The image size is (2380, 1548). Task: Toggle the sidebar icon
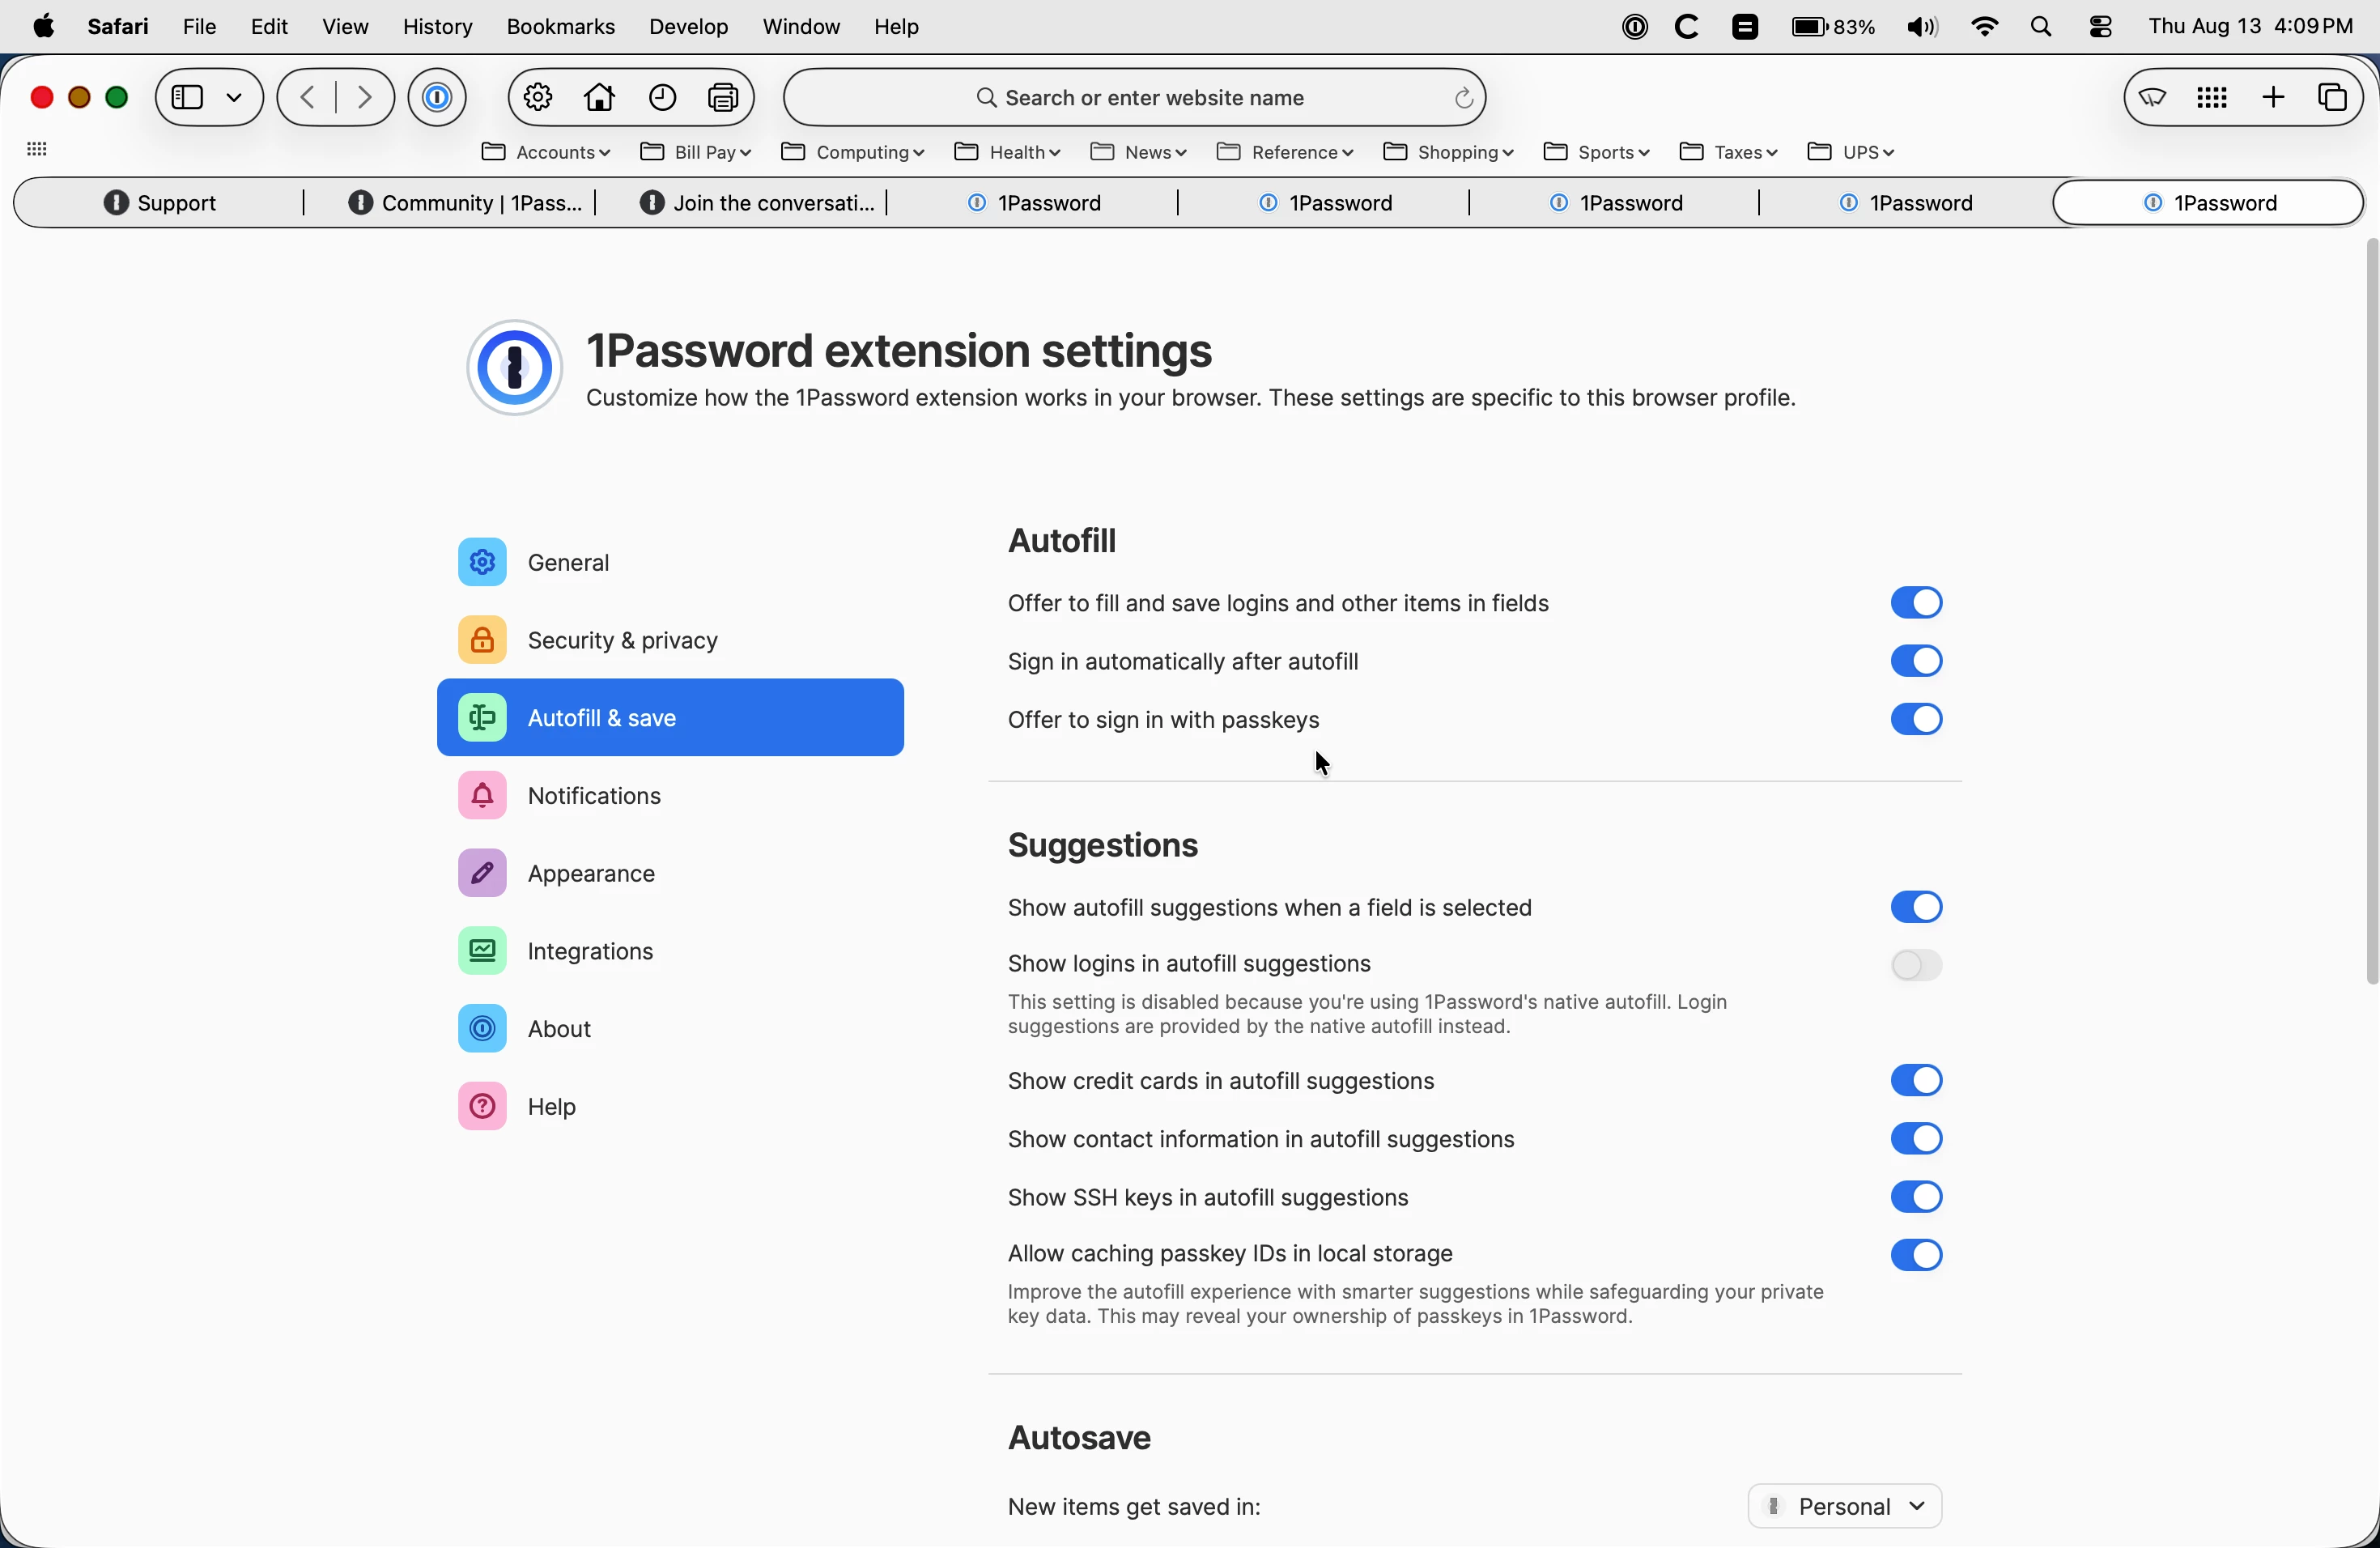tap(187, 98)
